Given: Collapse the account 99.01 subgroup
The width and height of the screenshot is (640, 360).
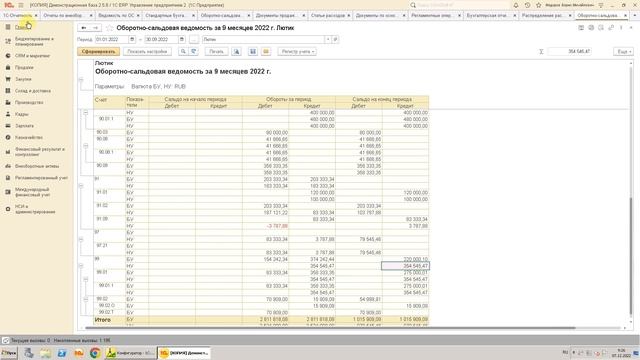Looking at the screenshot, I should coord(86,279).
